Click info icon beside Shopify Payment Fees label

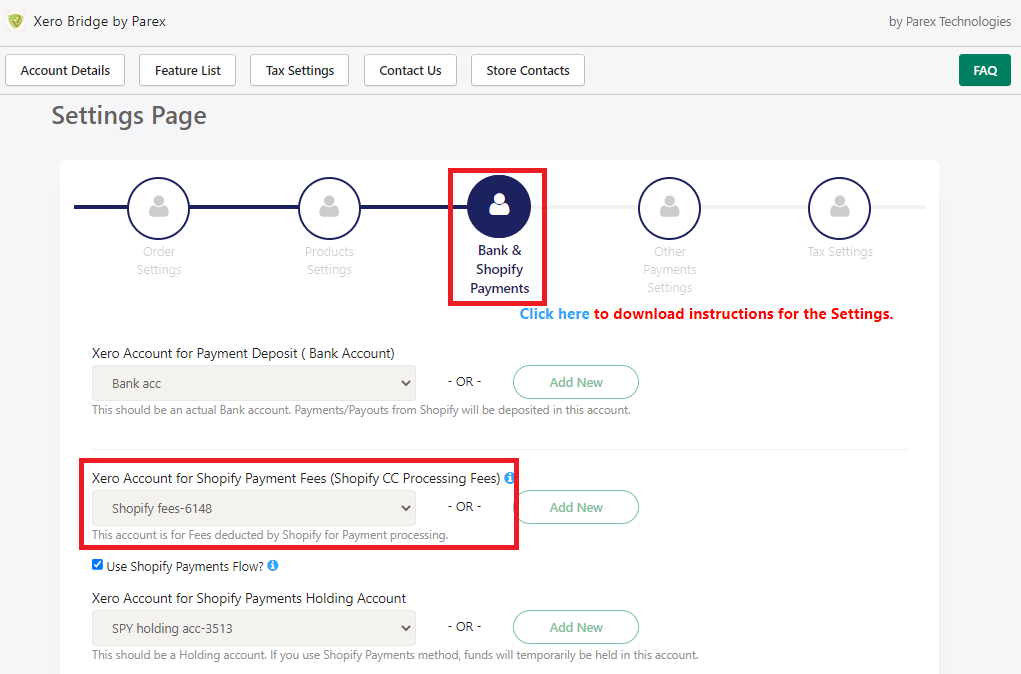509,478
